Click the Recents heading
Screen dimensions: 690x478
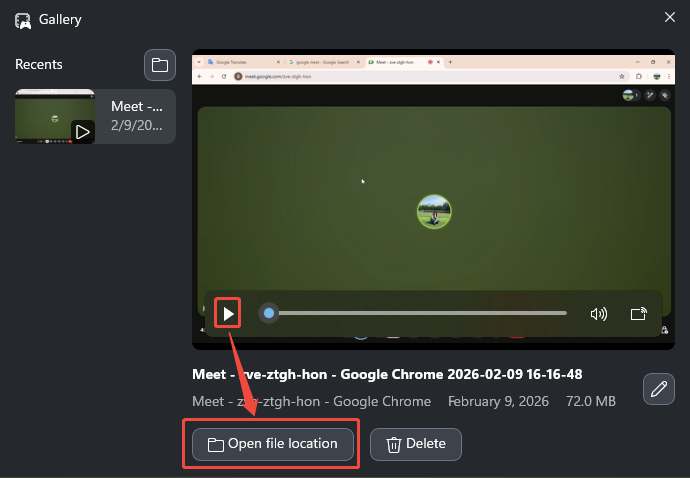point(39,65)
